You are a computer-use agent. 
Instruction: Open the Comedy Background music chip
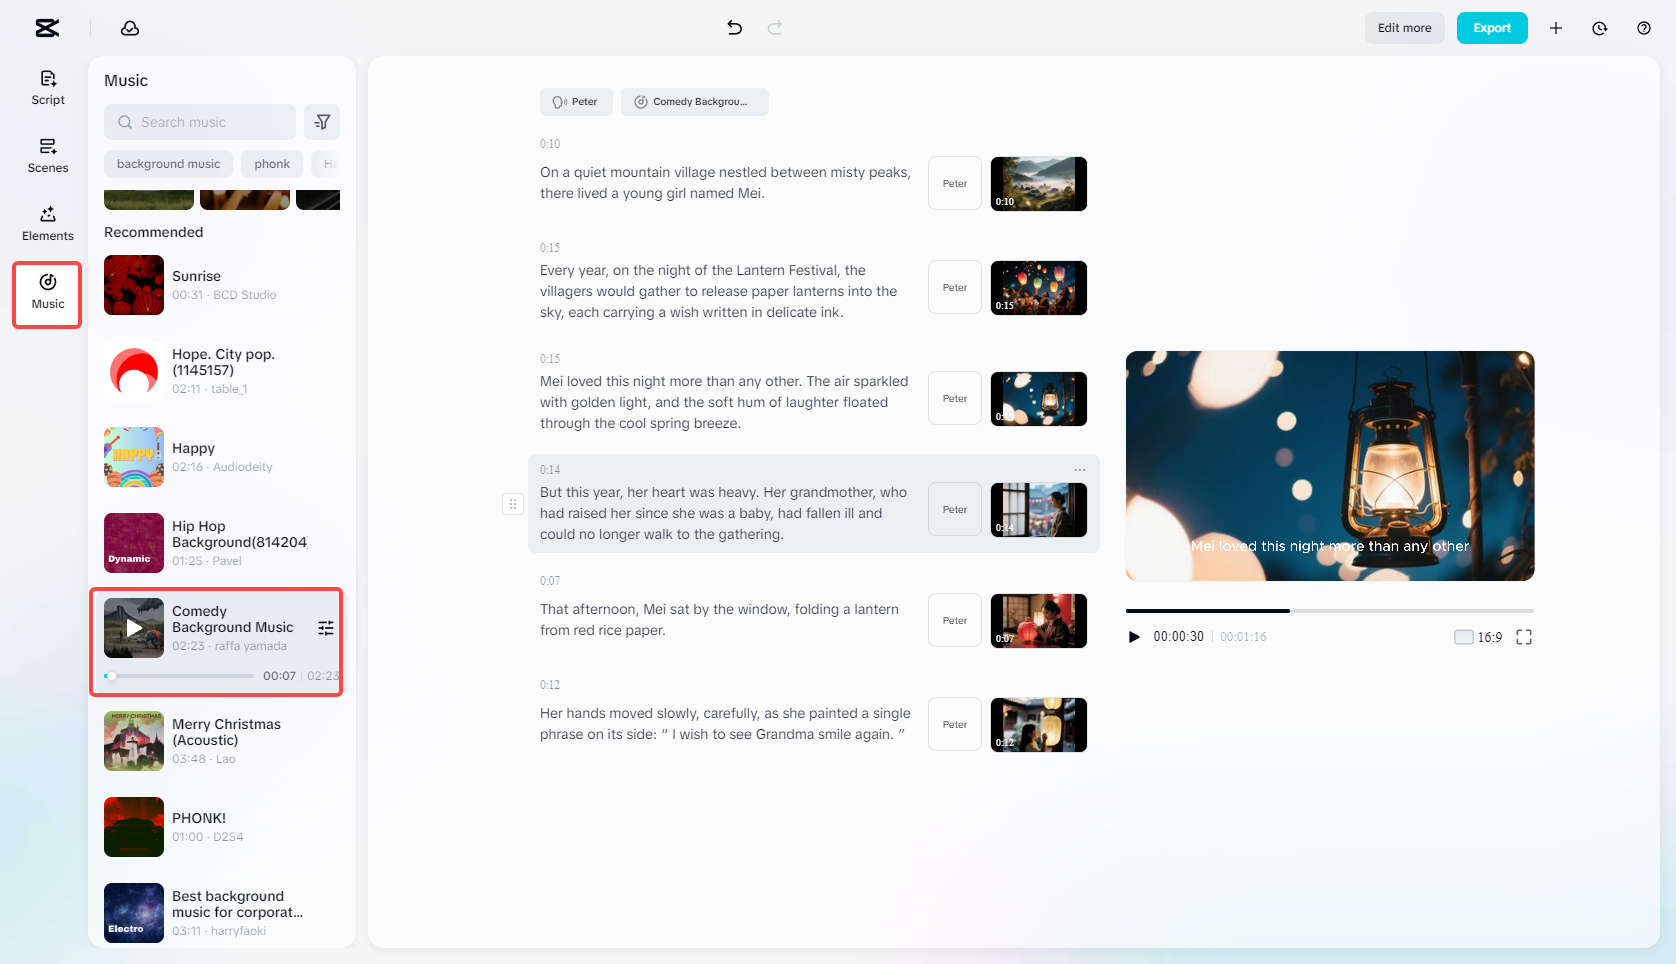click(x=694, y=101)
